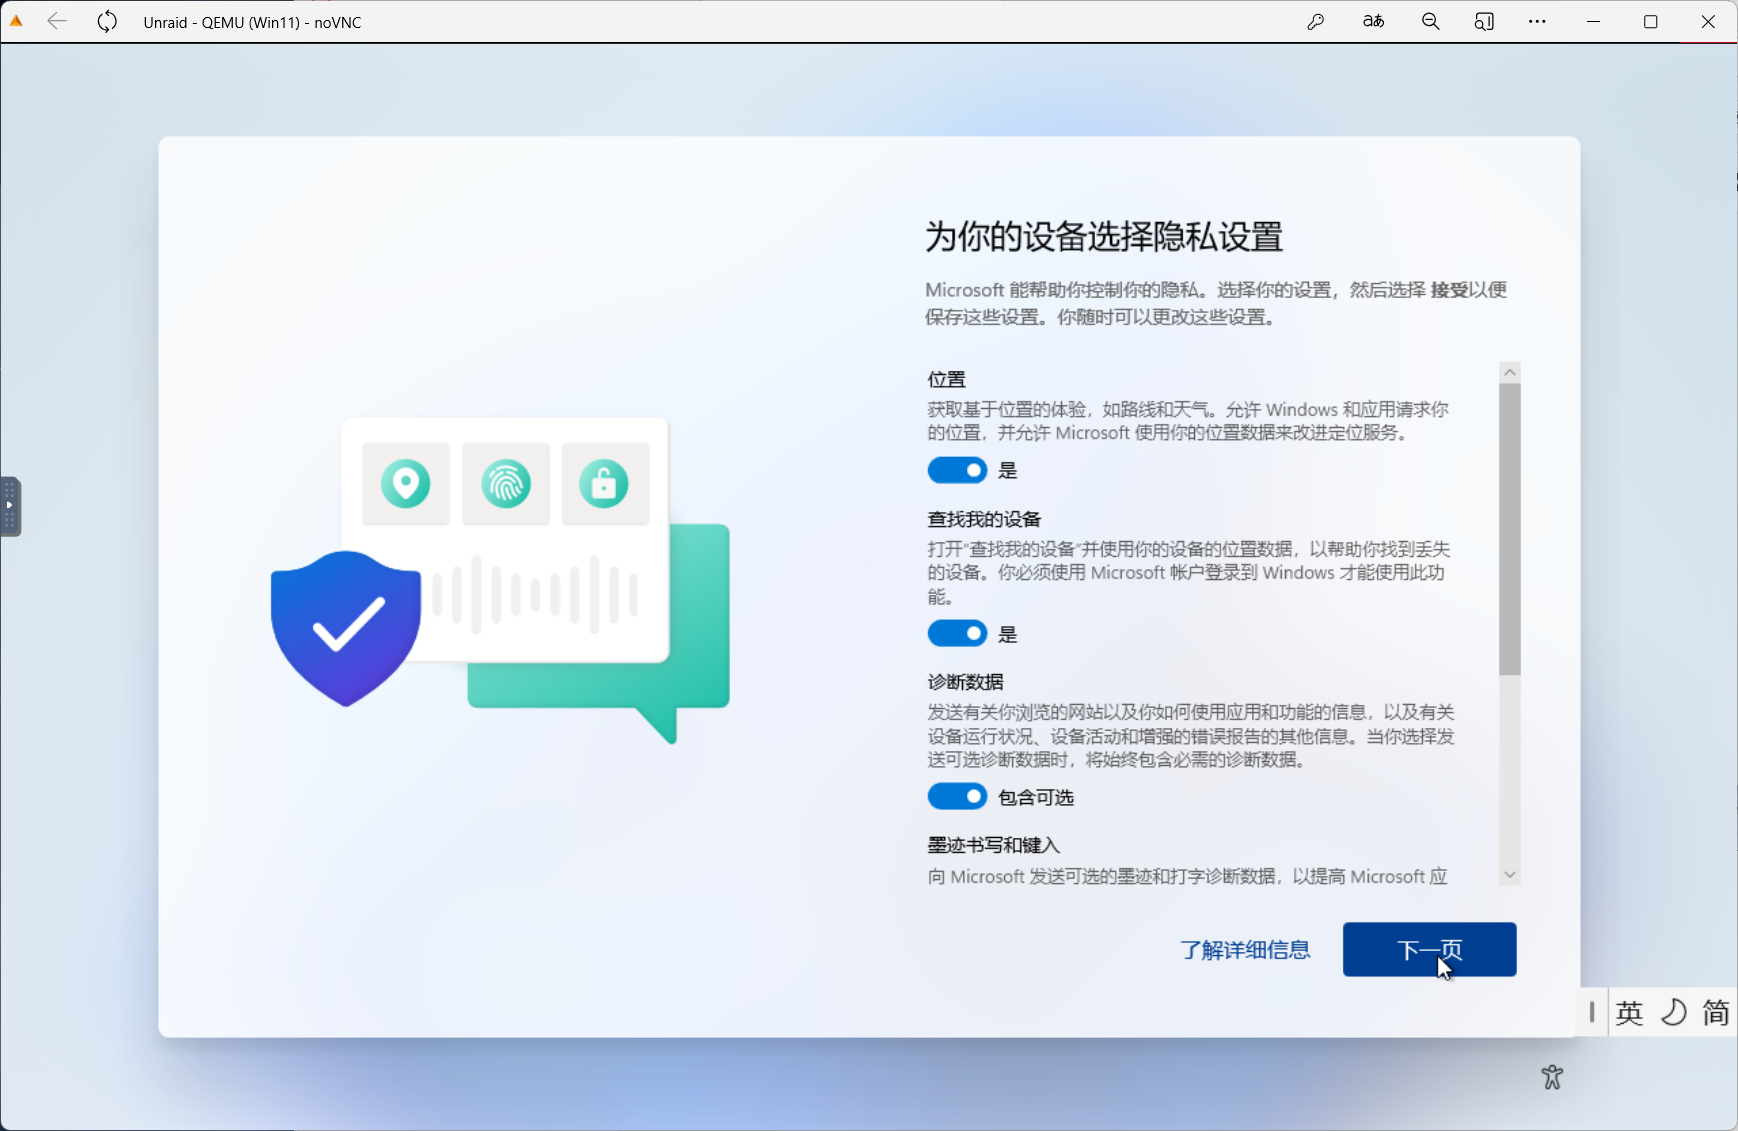Screen dimensions: 1738x1131
Task: Click the scroll down arrow of the privacy list
Action: (x=1510, y=875)
